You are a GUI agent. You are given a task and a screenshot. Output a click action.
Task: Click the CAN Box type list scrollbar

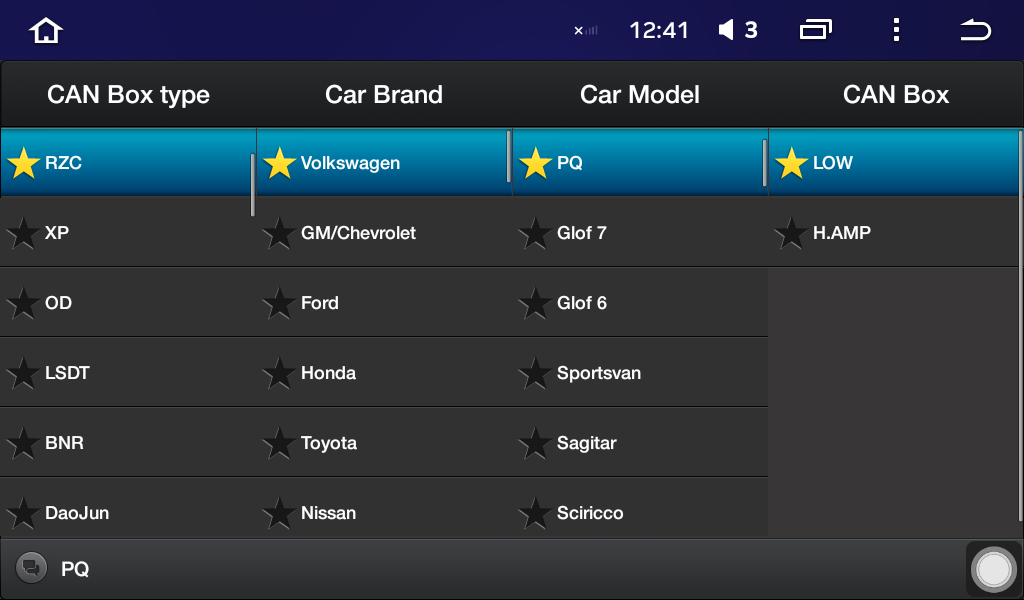coord(253,185)
